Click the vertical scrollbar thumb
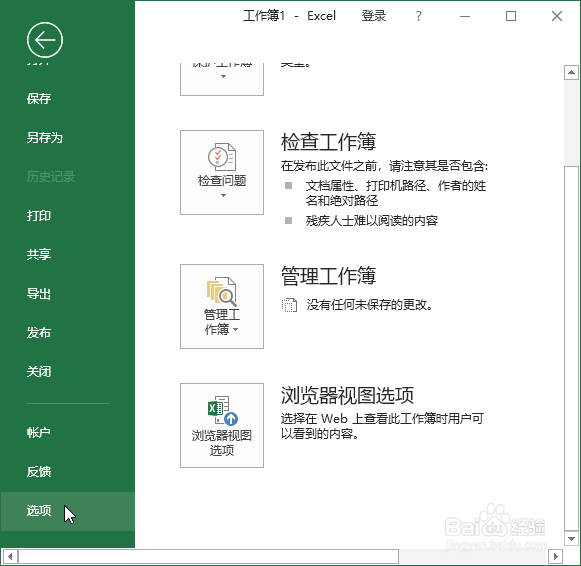Image resolution: width=581 pixels, height=566 pixels. [x=571, y=348]
